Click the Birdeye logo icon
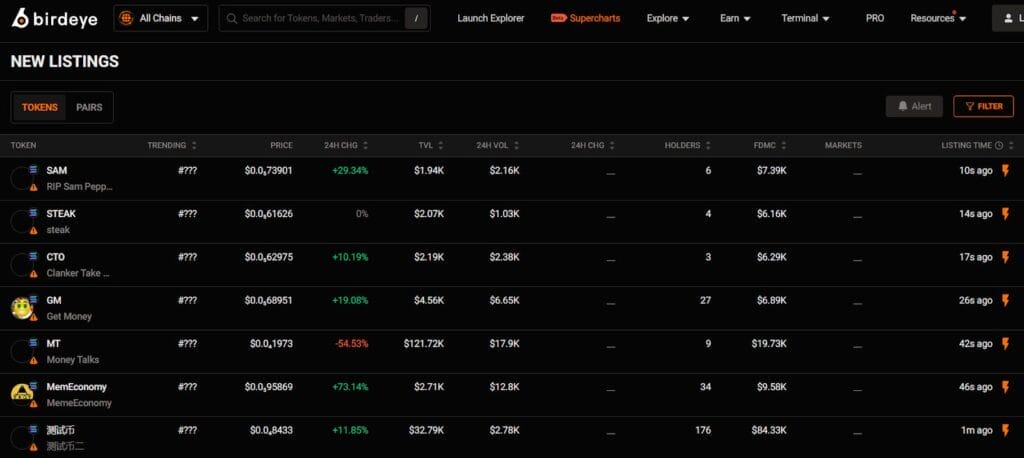This screenshot has width=1024, height=458. pyautogui.click(x=21, y=18)
